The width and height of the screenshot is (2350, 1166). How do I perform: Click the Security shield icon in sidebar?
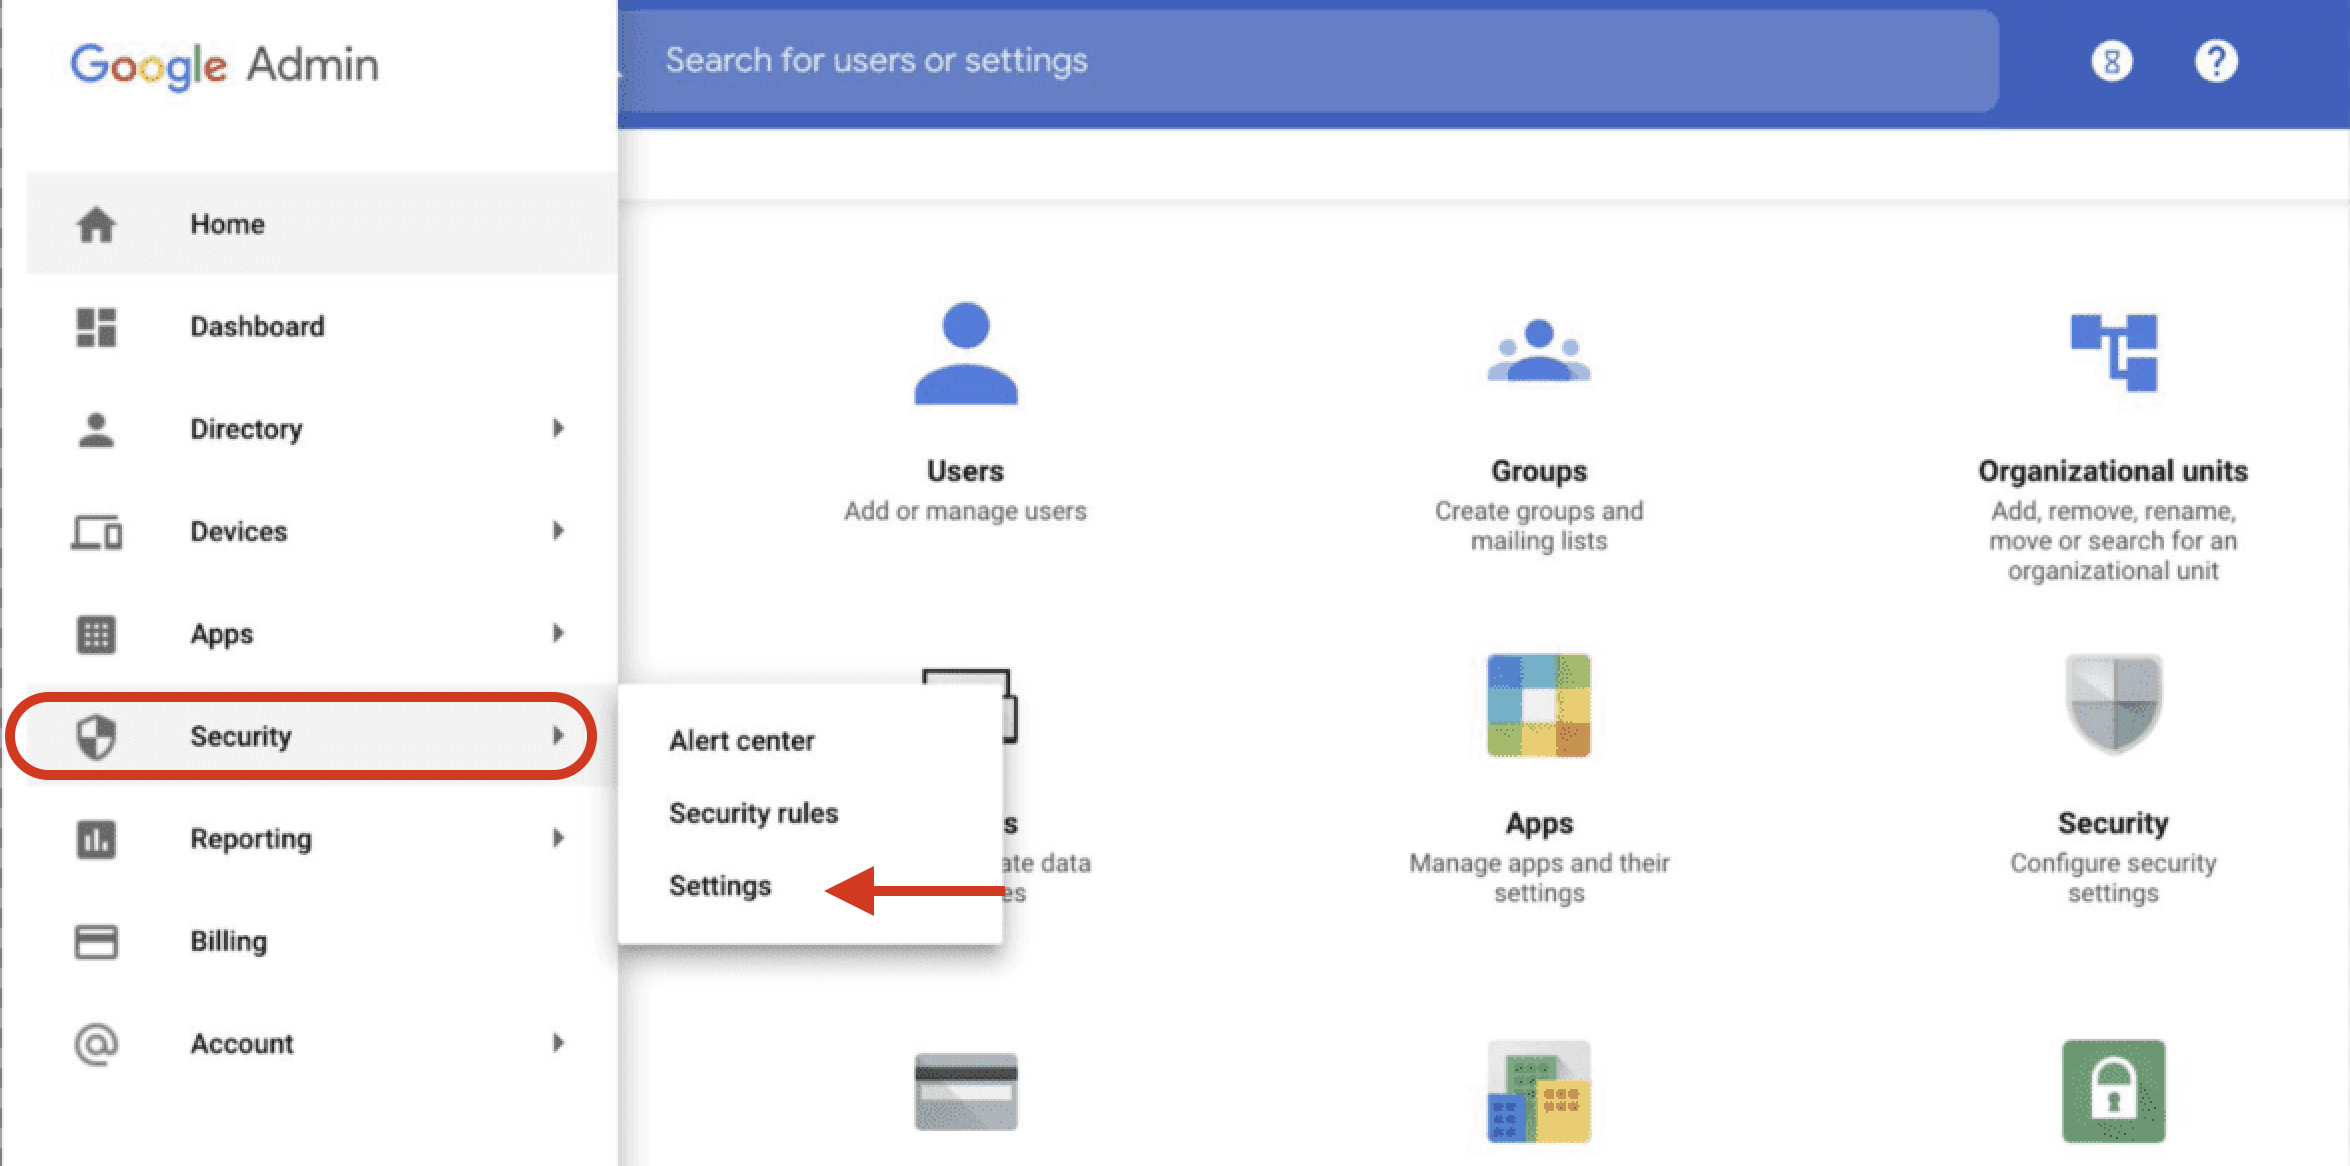coord(96,737)
